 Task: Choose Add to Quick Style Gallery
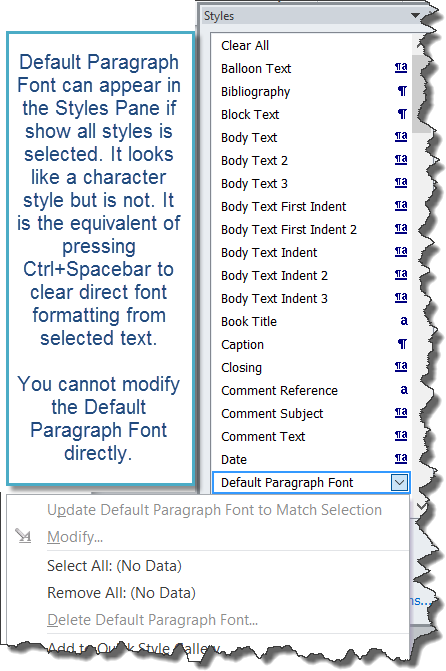point(134,648)
